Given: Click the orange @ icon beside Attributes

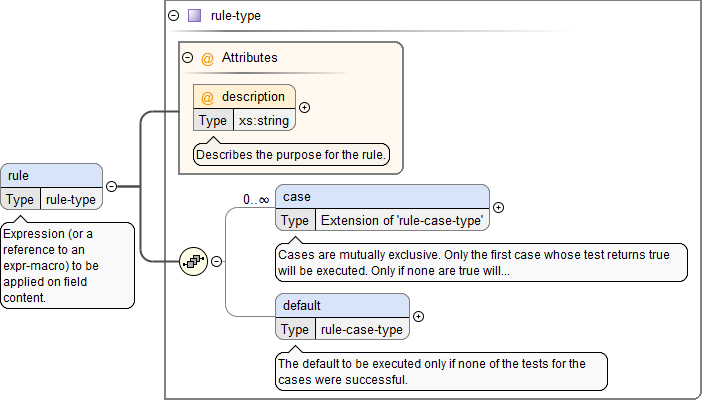Looking at the screenshot, I should (x=208, y=59).
